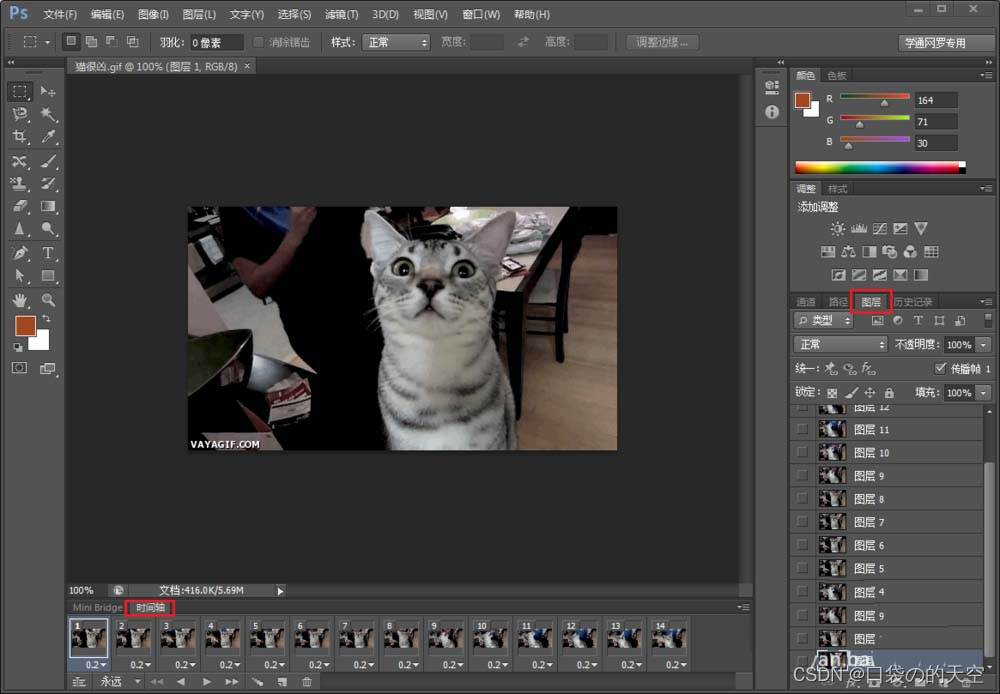Switch to the 历史记录 tab
The width and height of the screenshot is (1000, 694).
point(913,302)
